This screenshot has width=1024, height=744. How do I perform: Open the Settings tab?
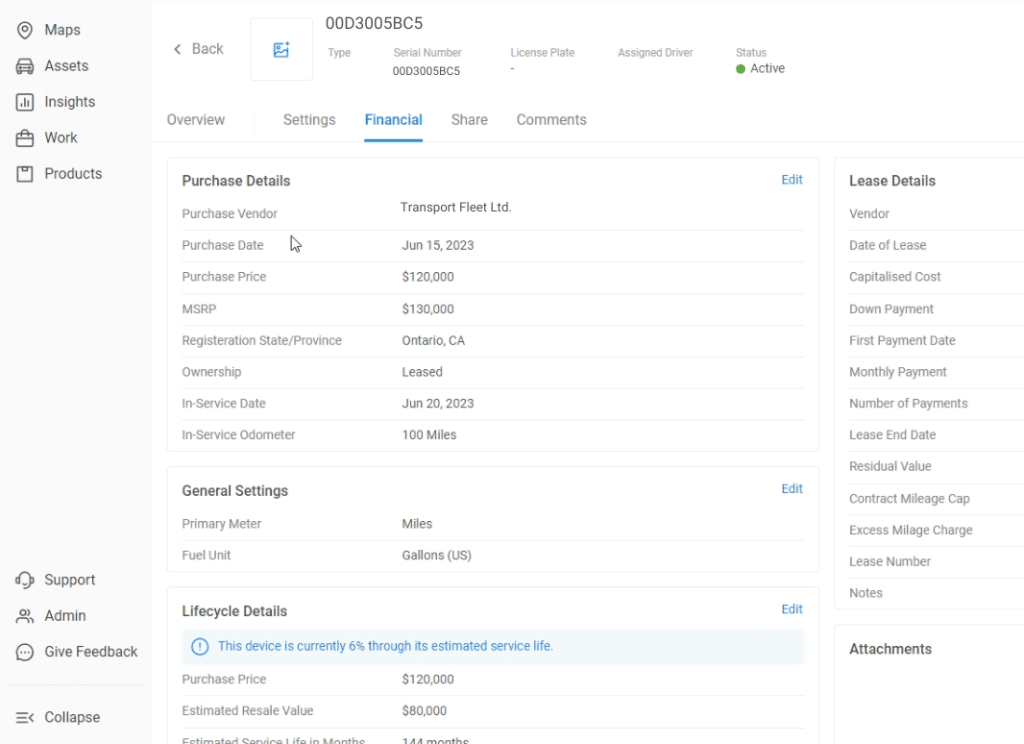pos(309,120)
